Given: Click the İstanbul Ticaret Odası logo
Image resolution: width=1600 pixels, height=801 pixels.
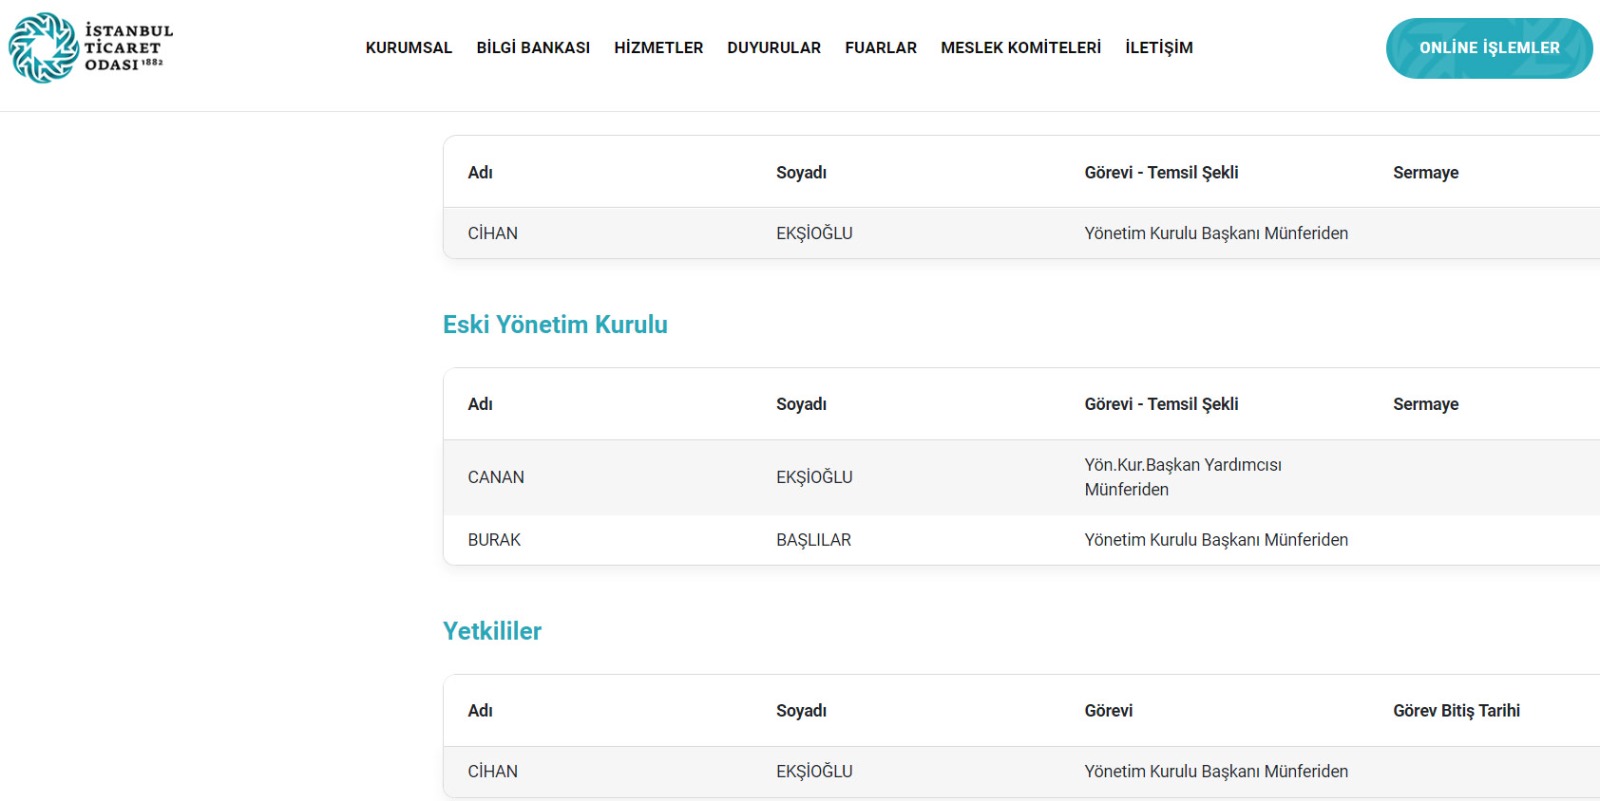Looking at the screenshot, I should (91, 48).
